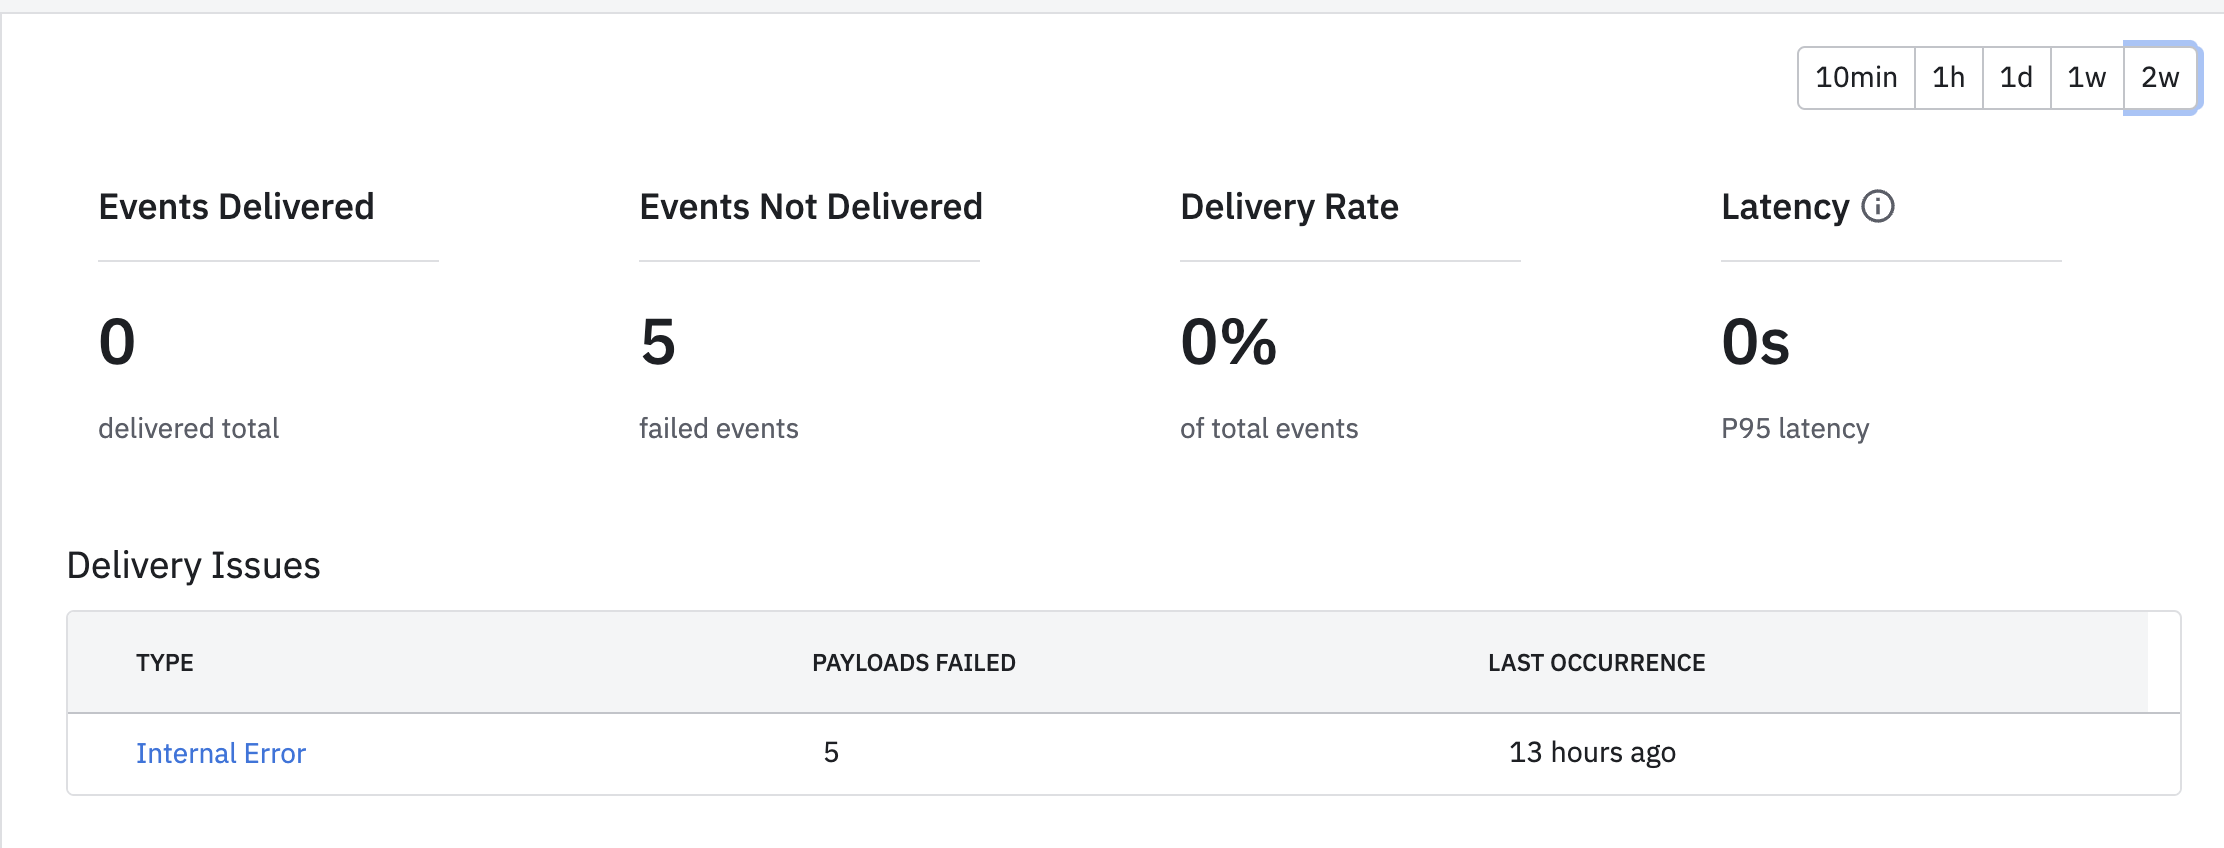Click the delivered total value 0
Viewport: 2224px width, 848px height.
tap(117, 342)
